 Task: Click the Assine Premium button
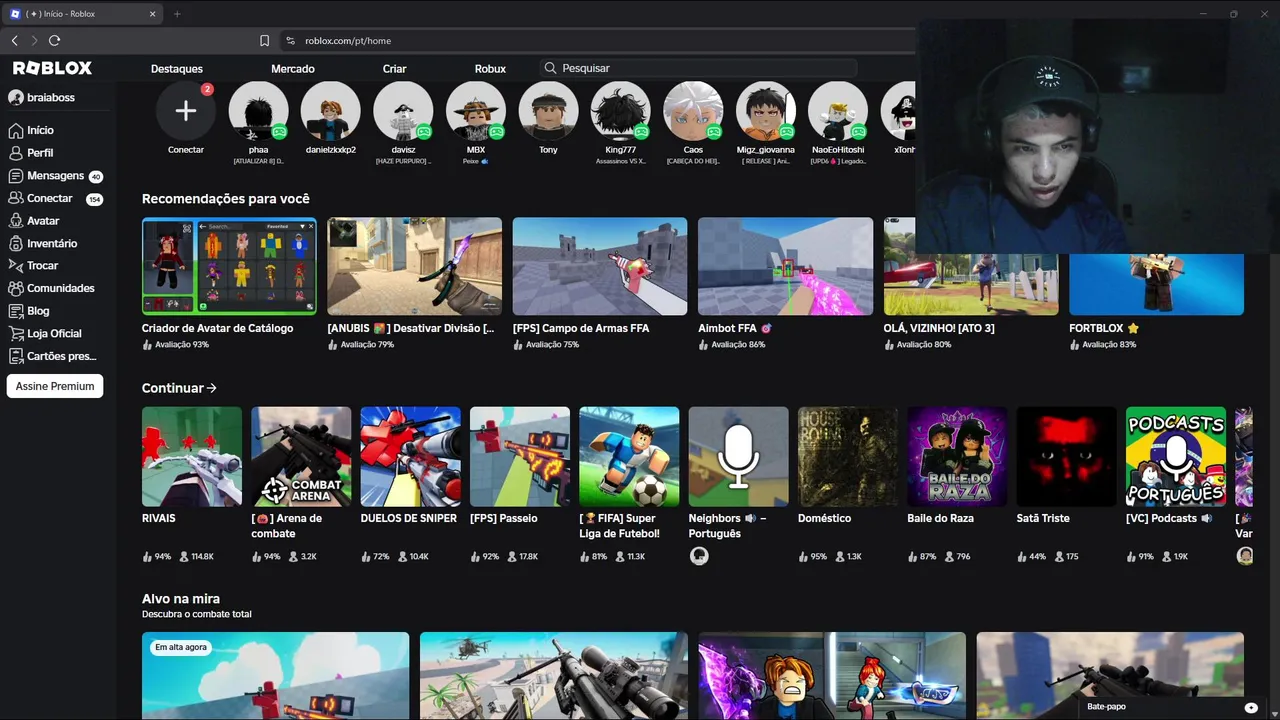click(x=55, y=386)
